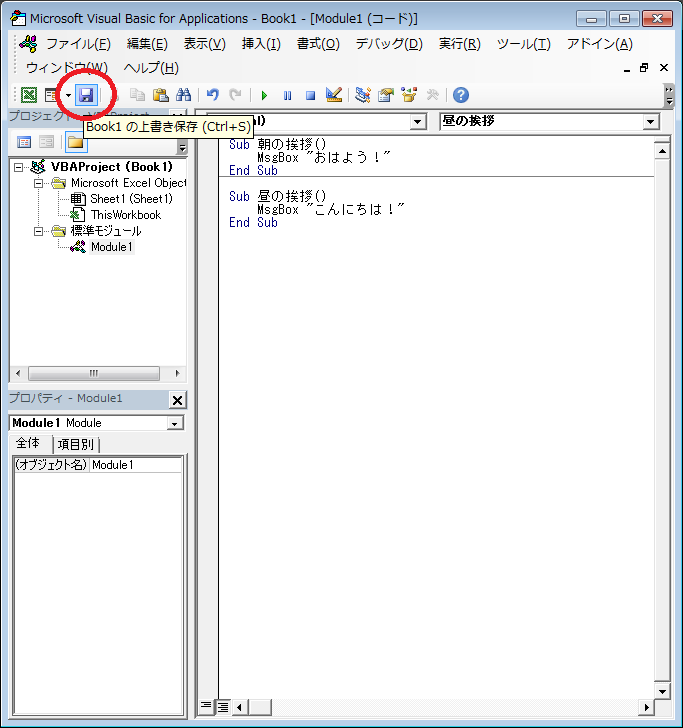Collapse the 標準モジュール folder node
The width and height of the screenshot is (683, 728).
tap(39, 231)
